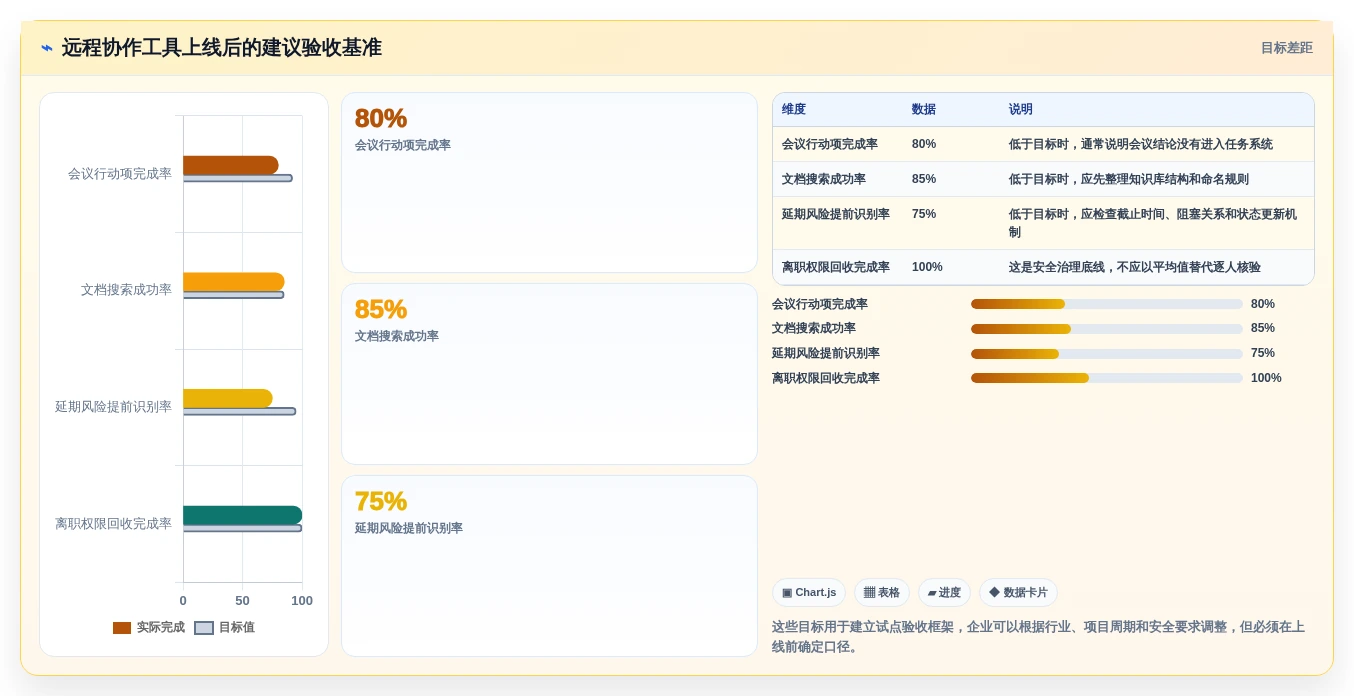Click the gray target bar for 延期风险提前识别率
1354x696 pixels.
(239, 411)
